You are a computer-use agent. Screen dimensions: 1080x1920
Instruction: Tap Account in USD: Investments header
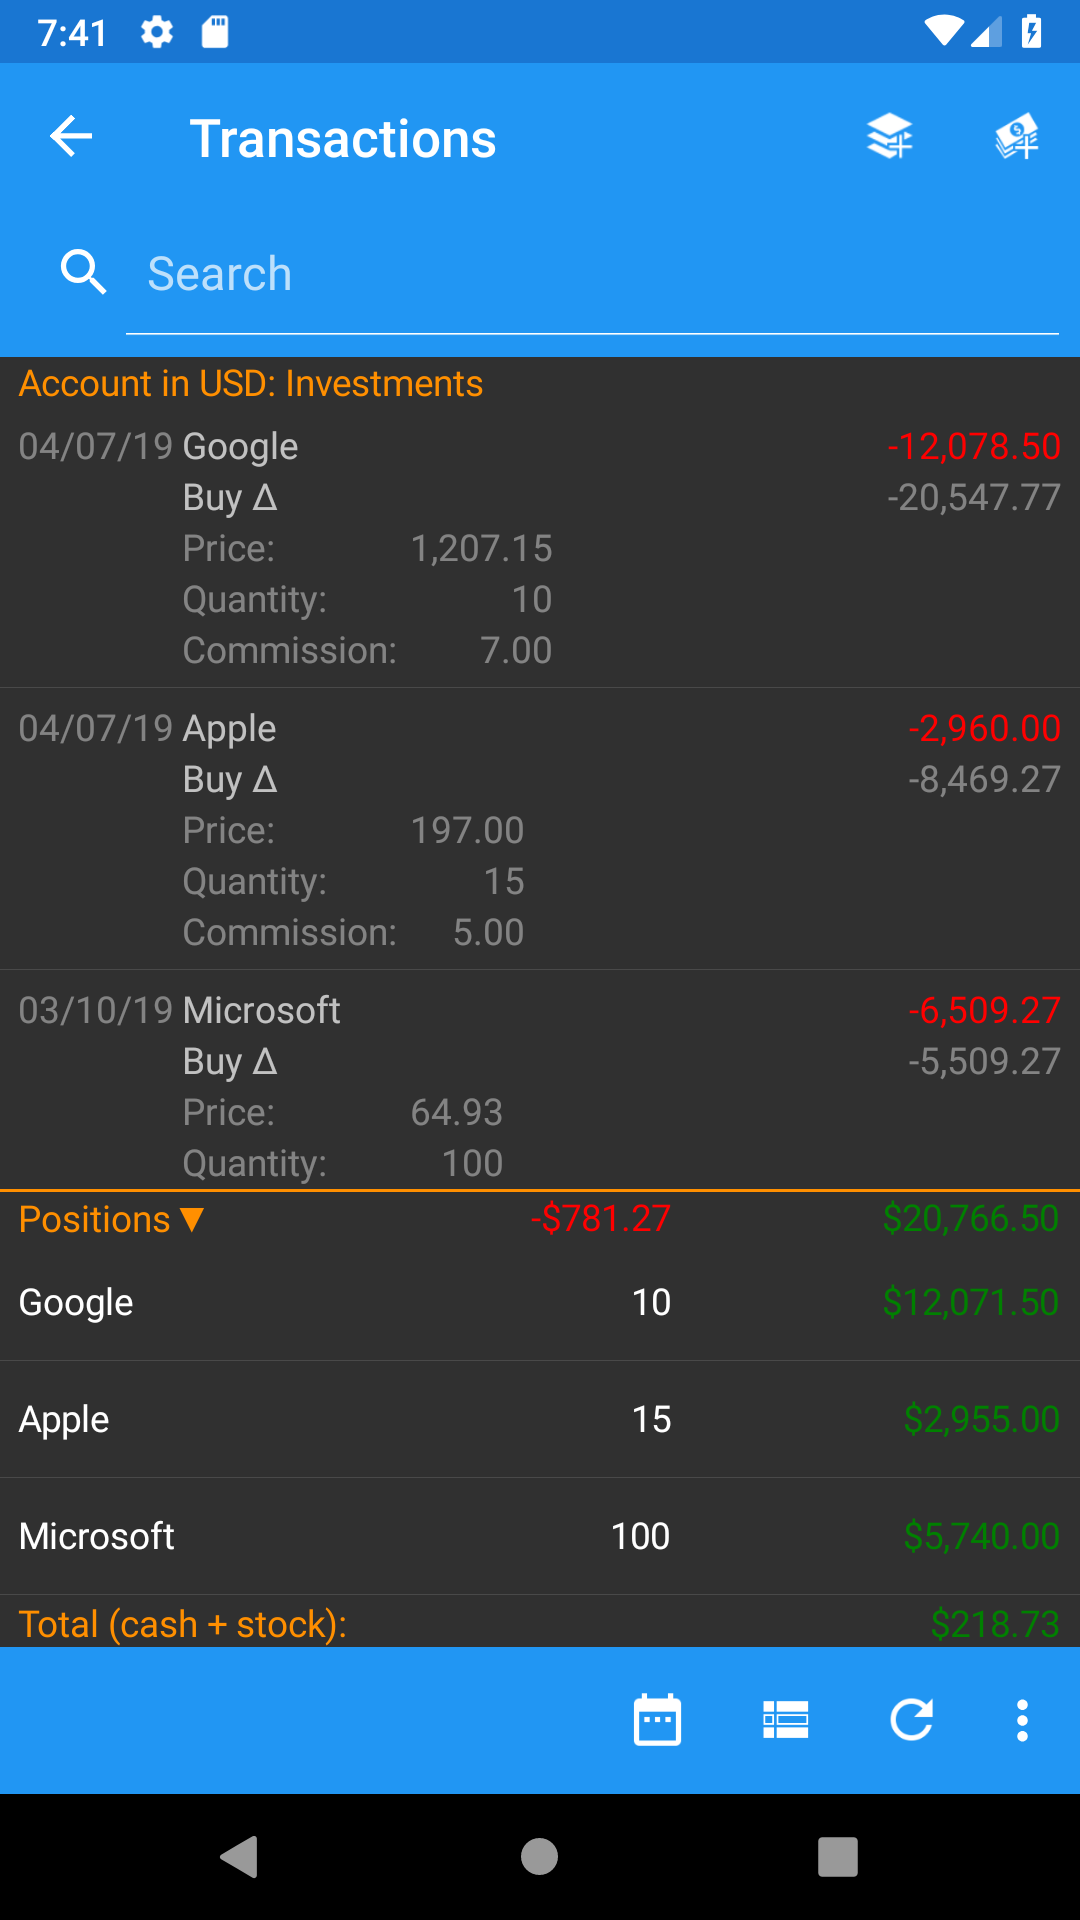click(251, 384)
